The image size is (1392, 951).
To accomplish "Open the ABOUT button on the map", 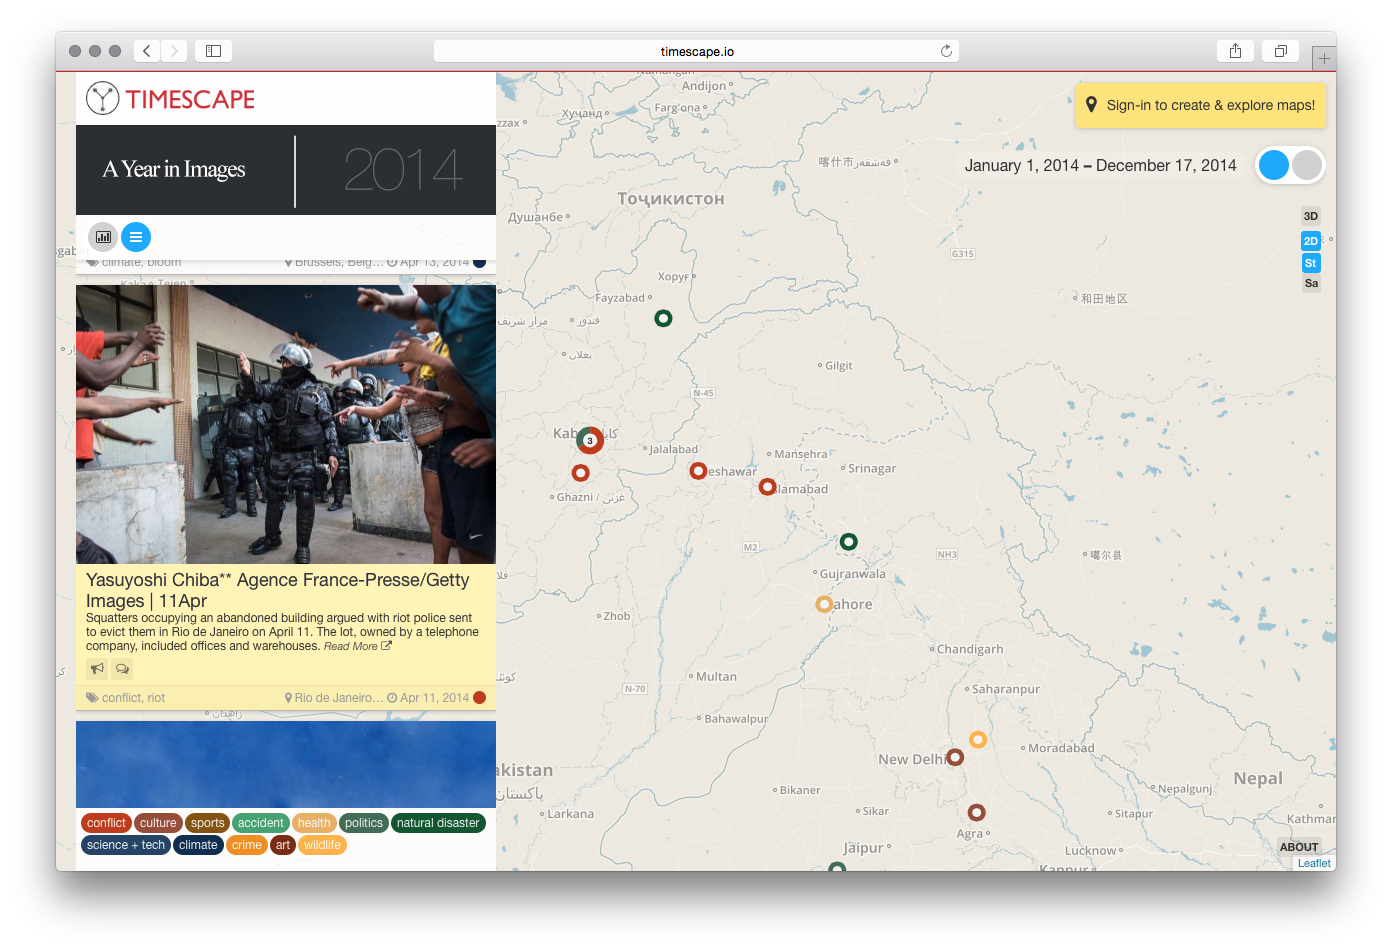I will click(x=1298, y=847).
